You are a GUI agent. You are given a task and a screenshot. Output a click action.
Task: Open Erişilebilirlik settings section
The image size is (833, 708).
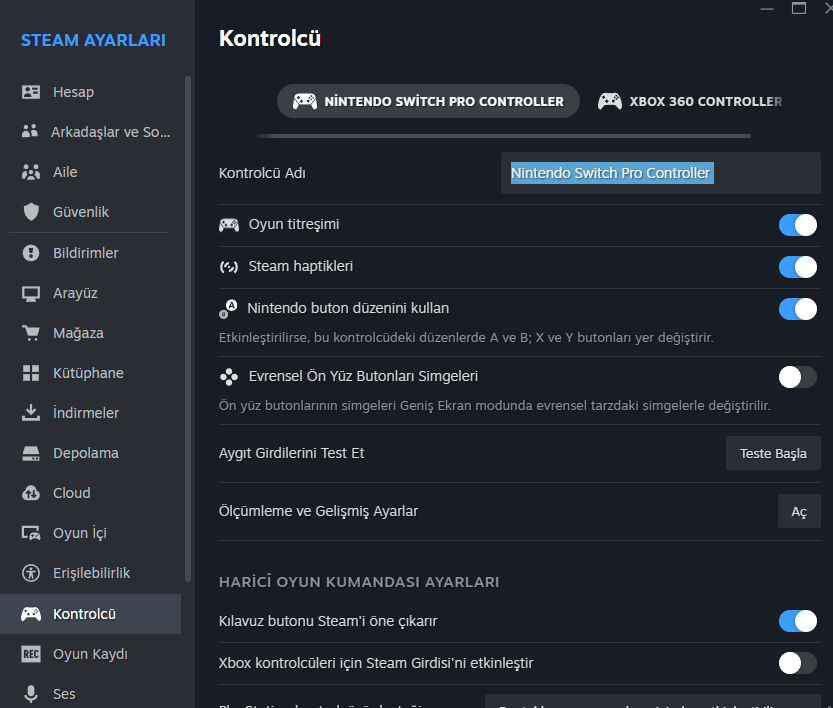point(90,573)
